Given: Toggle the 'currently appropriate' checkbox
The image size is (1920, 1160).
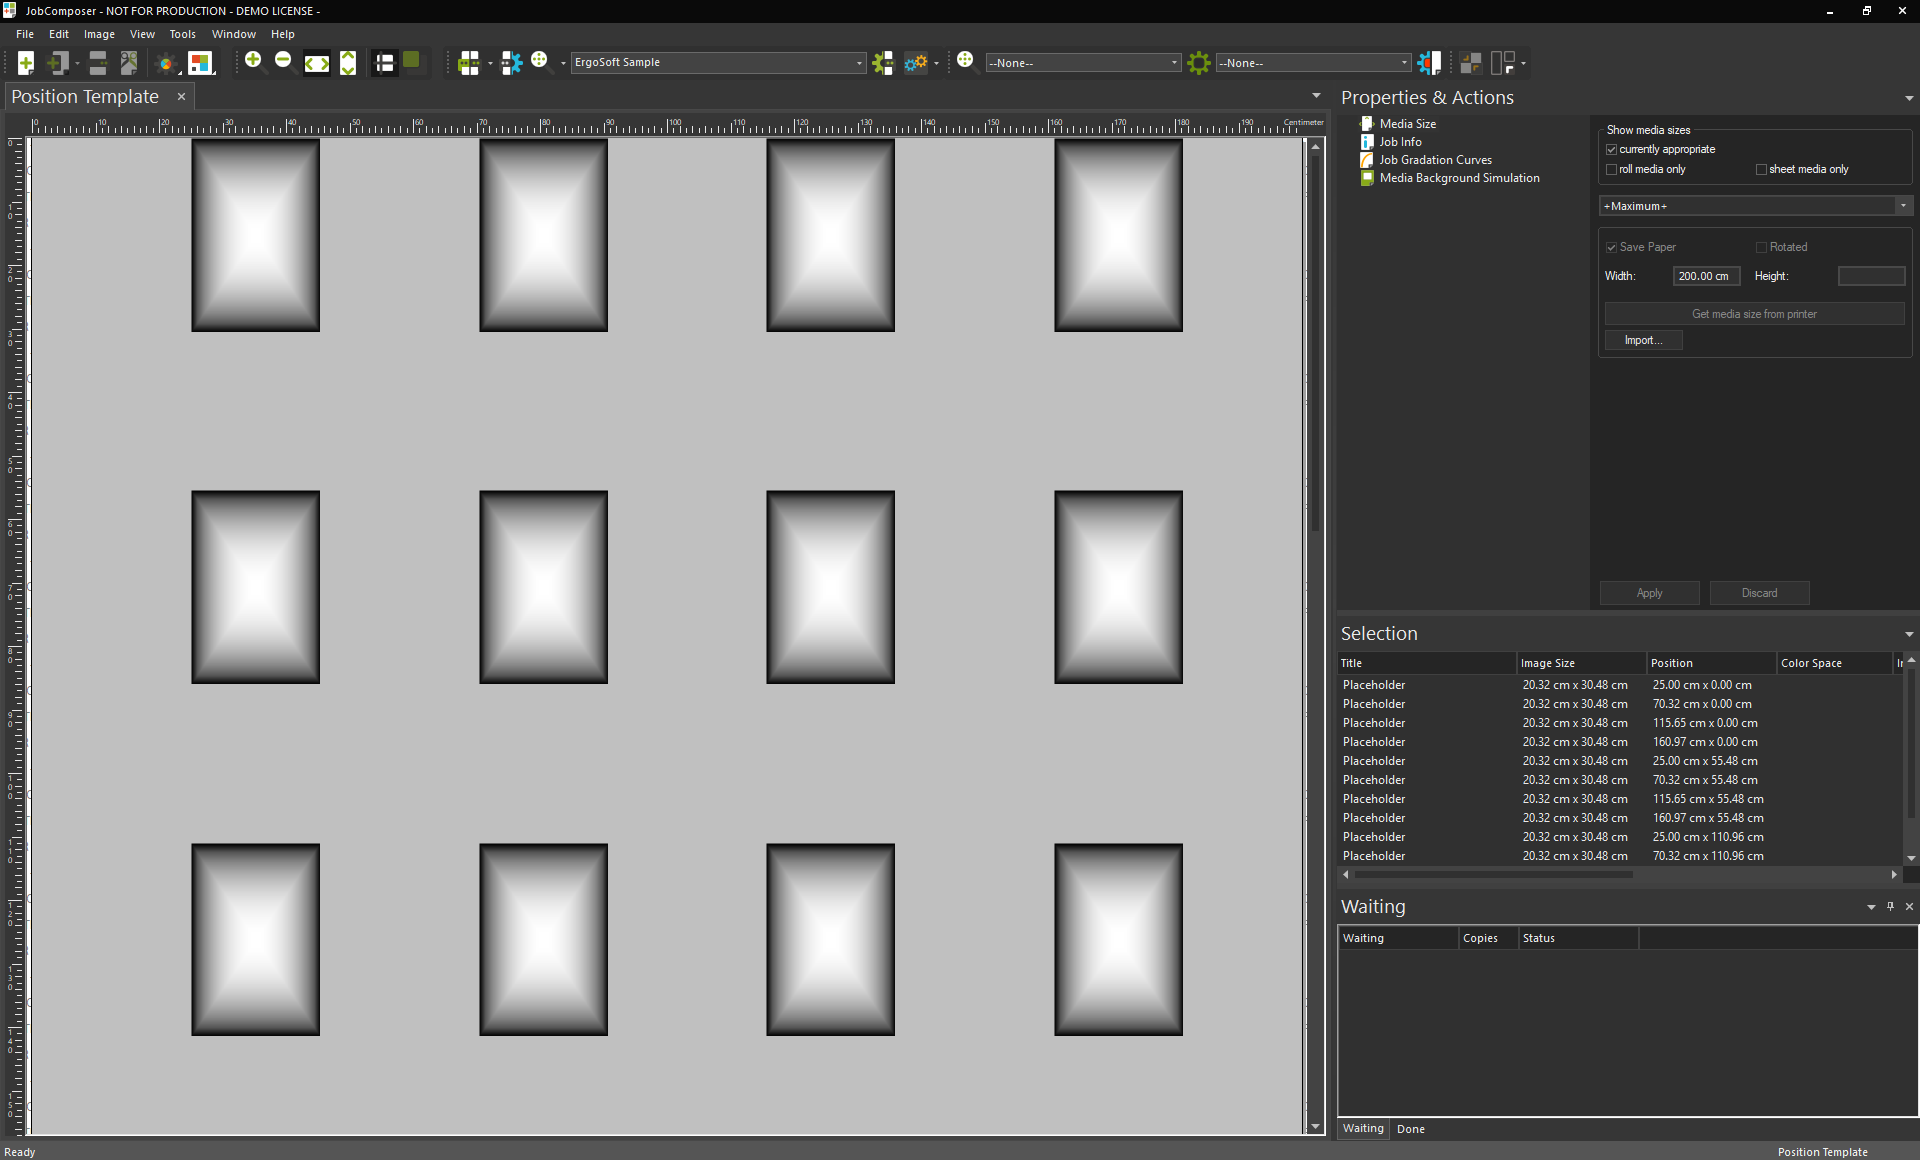Looking at the screenshot, I should pyautogui.click(x=1612, y=150).
